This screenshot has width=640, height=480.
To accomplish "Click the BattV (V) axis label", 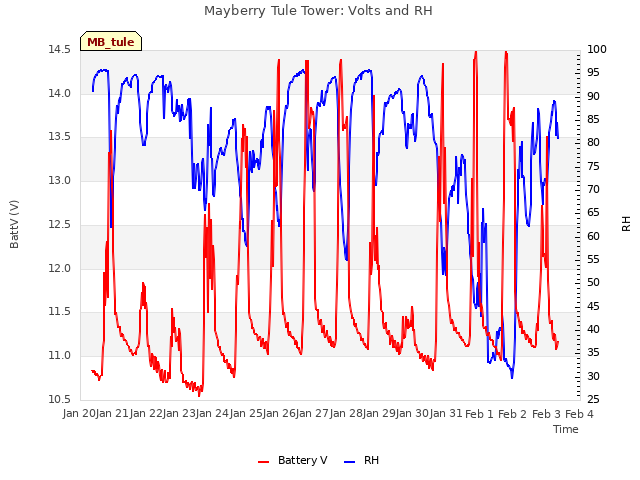I will click(14, 224).
